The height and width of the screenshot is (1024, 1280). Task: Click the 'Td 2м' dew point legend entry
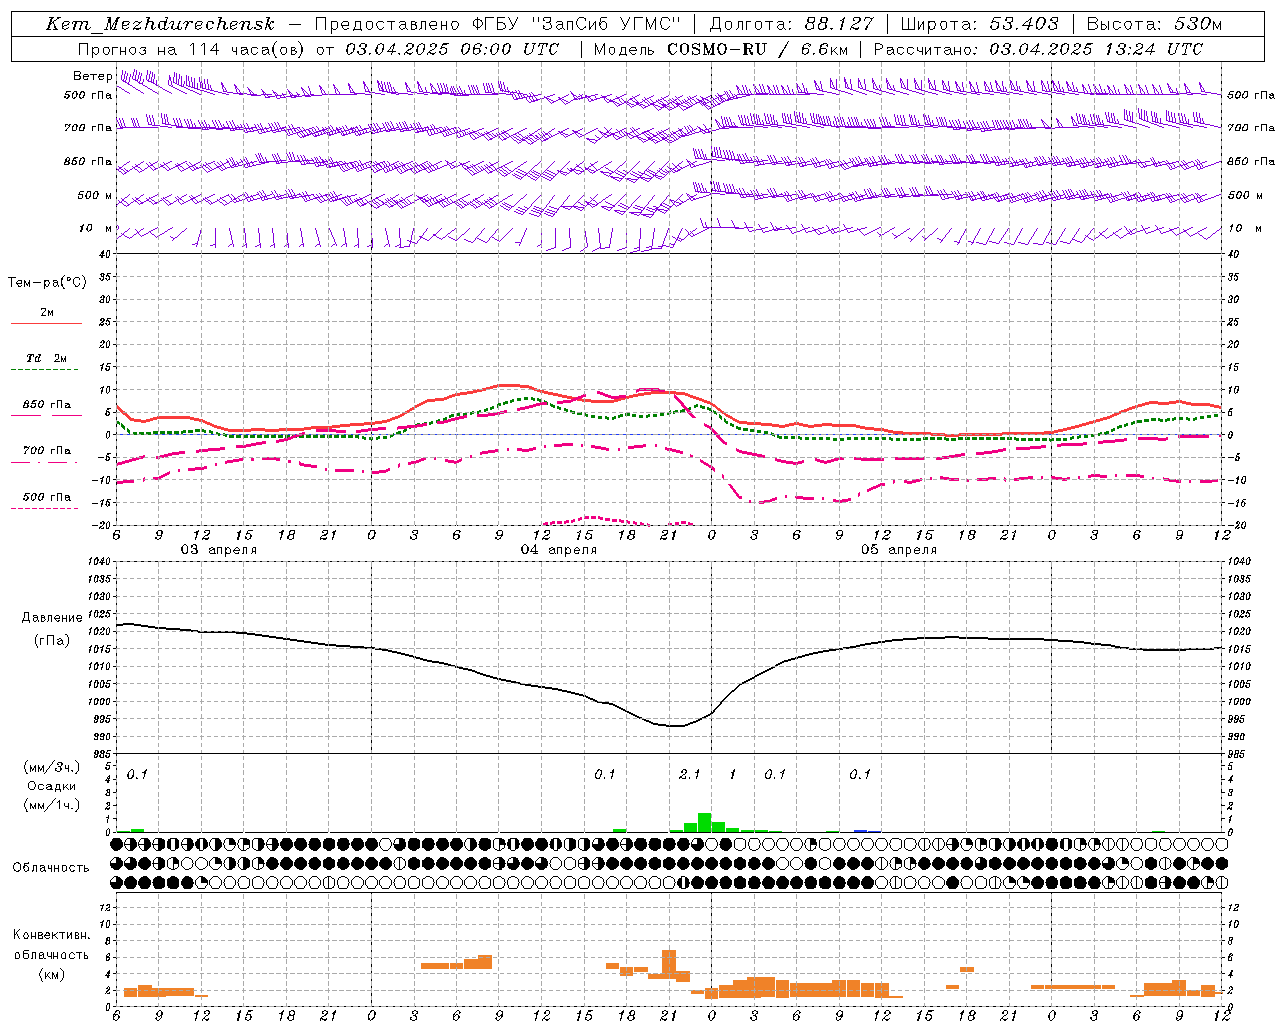pos(46,358)
